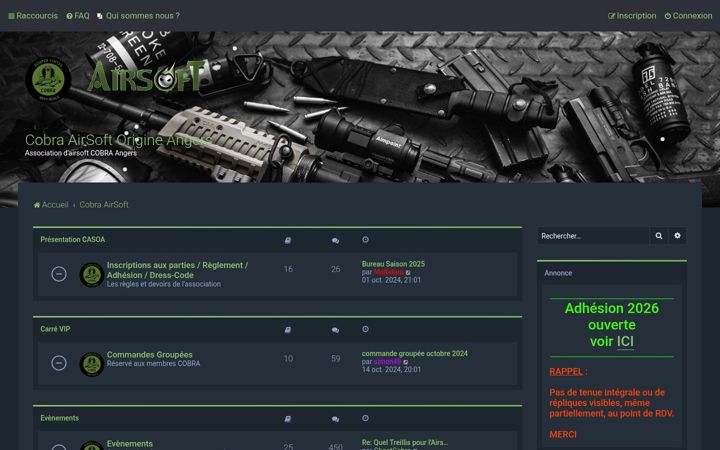Jump to latest post icon for commande groupée
The image size is (720, 450).
tap(405, 362)
